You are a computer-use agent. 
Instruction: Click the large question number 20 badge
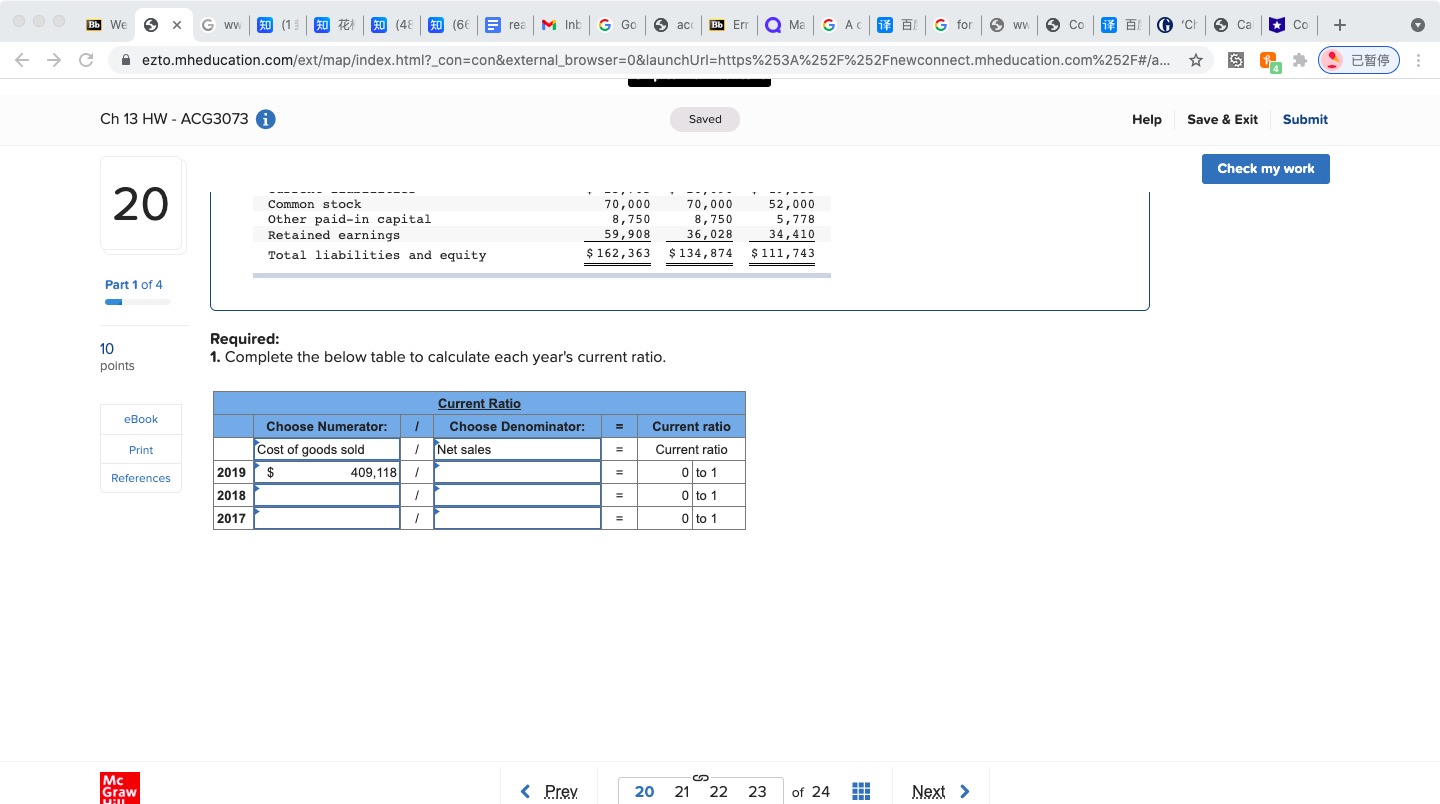[141, 204]
